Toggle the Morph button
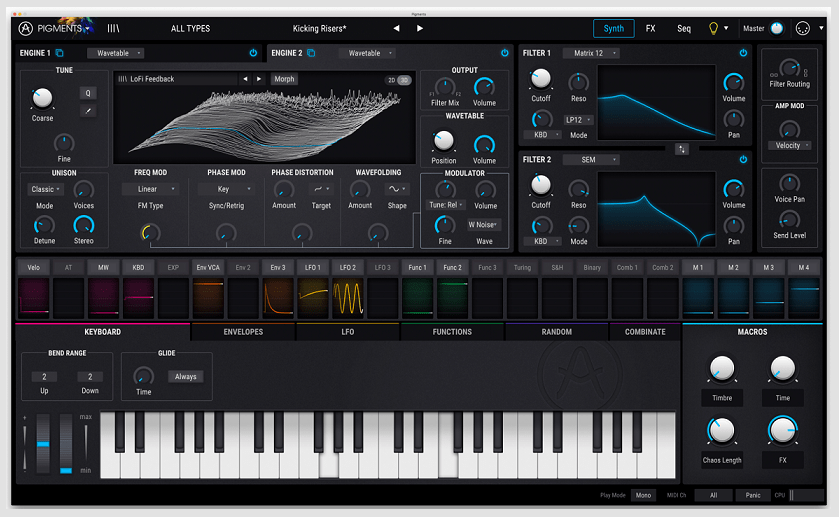Viewport: 839px width, 517px height. [x=284, y=79]
